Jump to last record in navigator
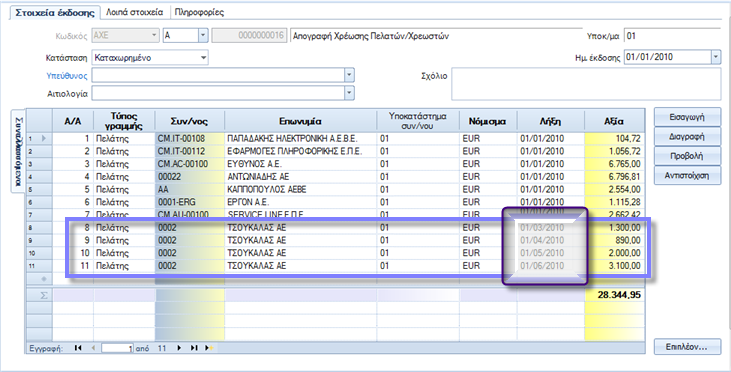 (194, 348)
